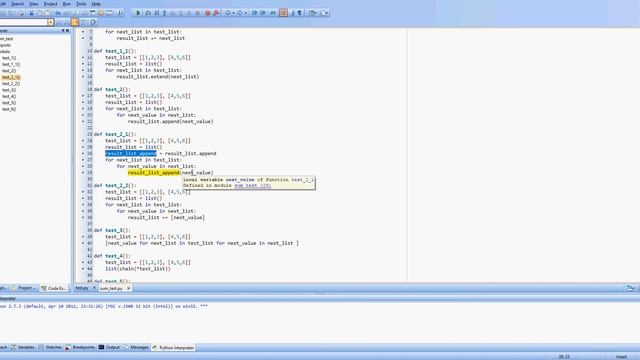Select test_1_1() in Code Explorer

point(11,64)
